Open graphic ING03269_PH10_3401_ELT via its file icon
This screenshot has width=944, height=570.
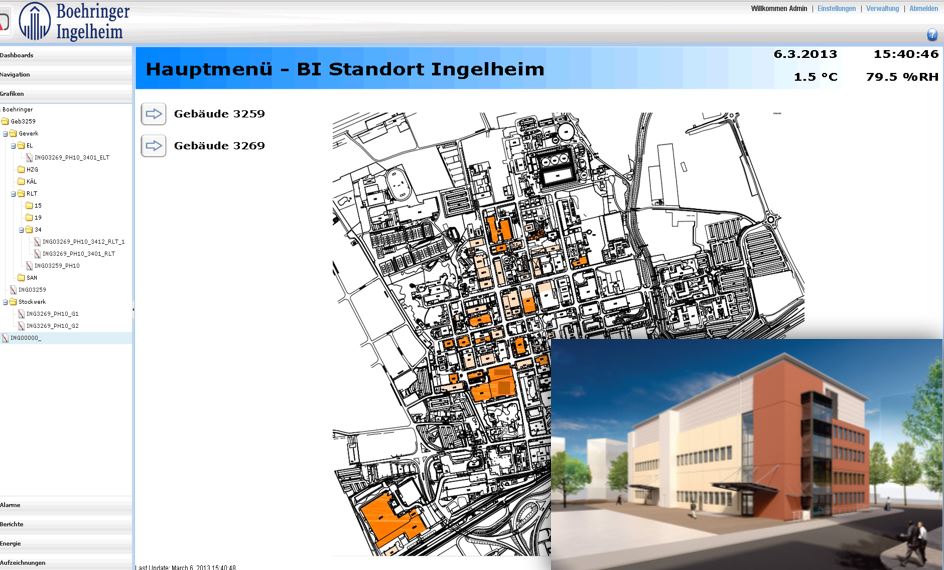coord(29,158)
